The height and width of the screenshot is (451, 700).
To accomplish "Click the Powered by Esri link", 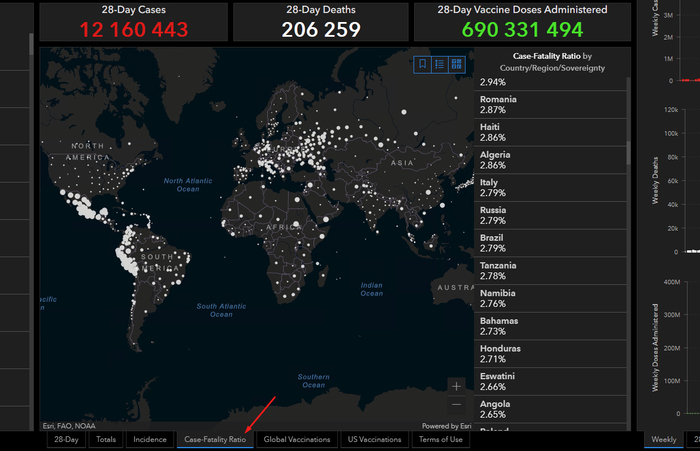I will pos(446,426).
